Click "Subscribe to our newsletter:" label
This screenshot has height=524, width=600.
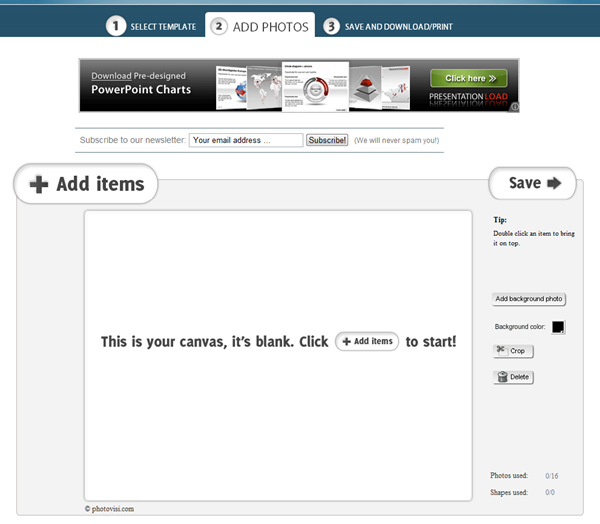[x=133, y=140]
